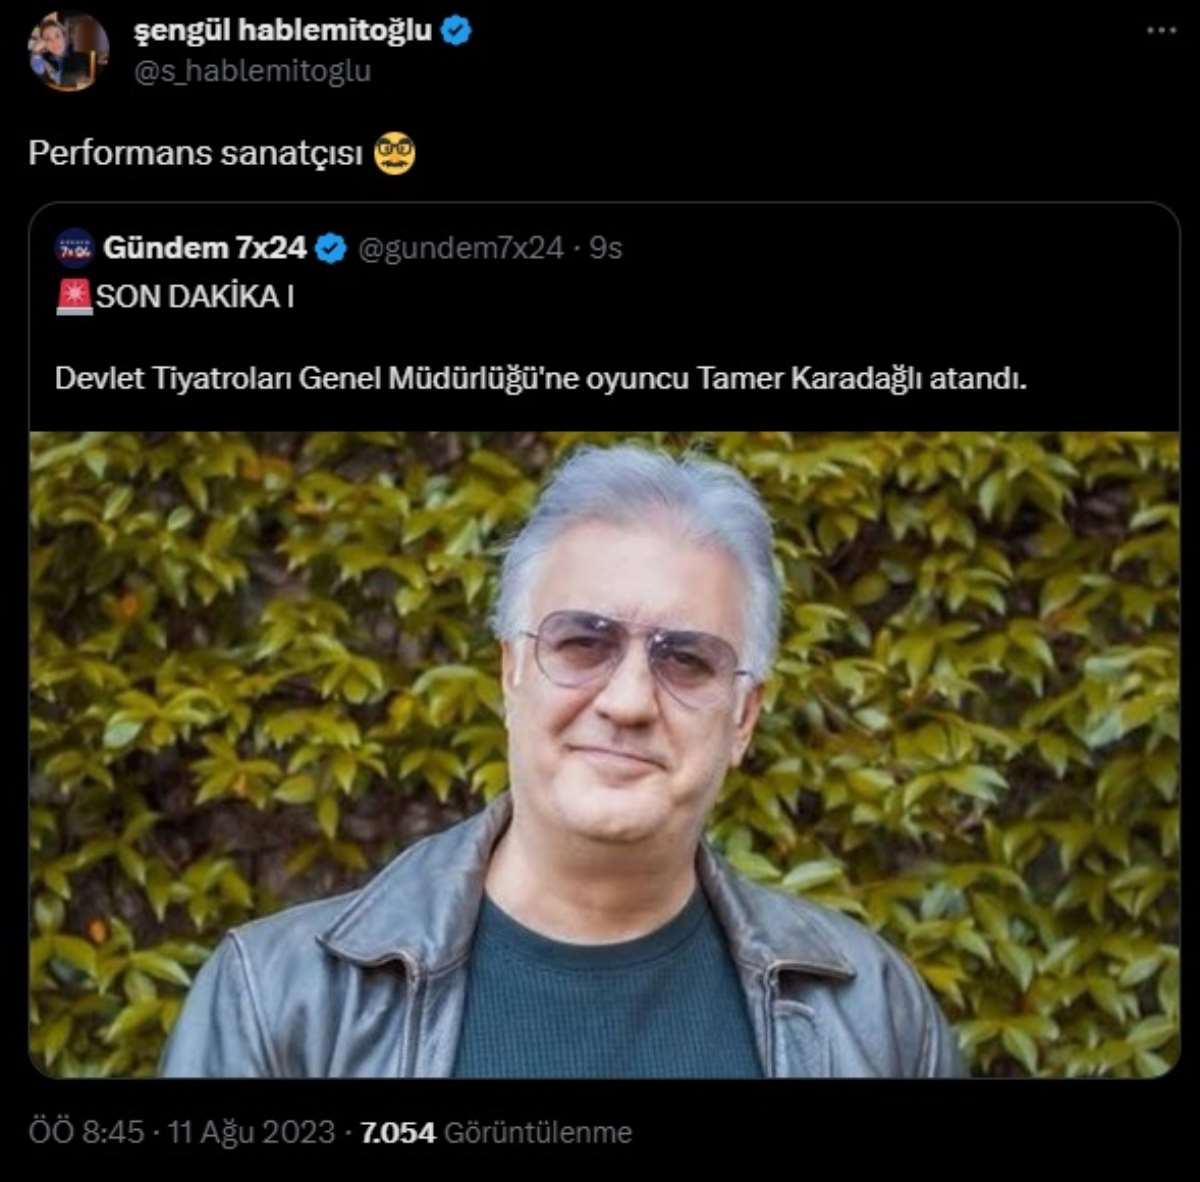
Task: Open the quoted tweet about Tamer Karadağlı's appointment
Action: 540,379
